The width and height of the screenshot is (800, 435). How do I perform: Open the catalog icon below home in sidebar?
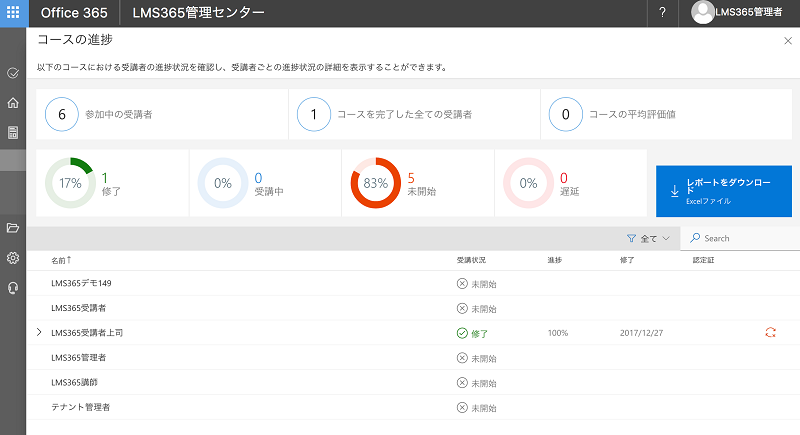13,132
